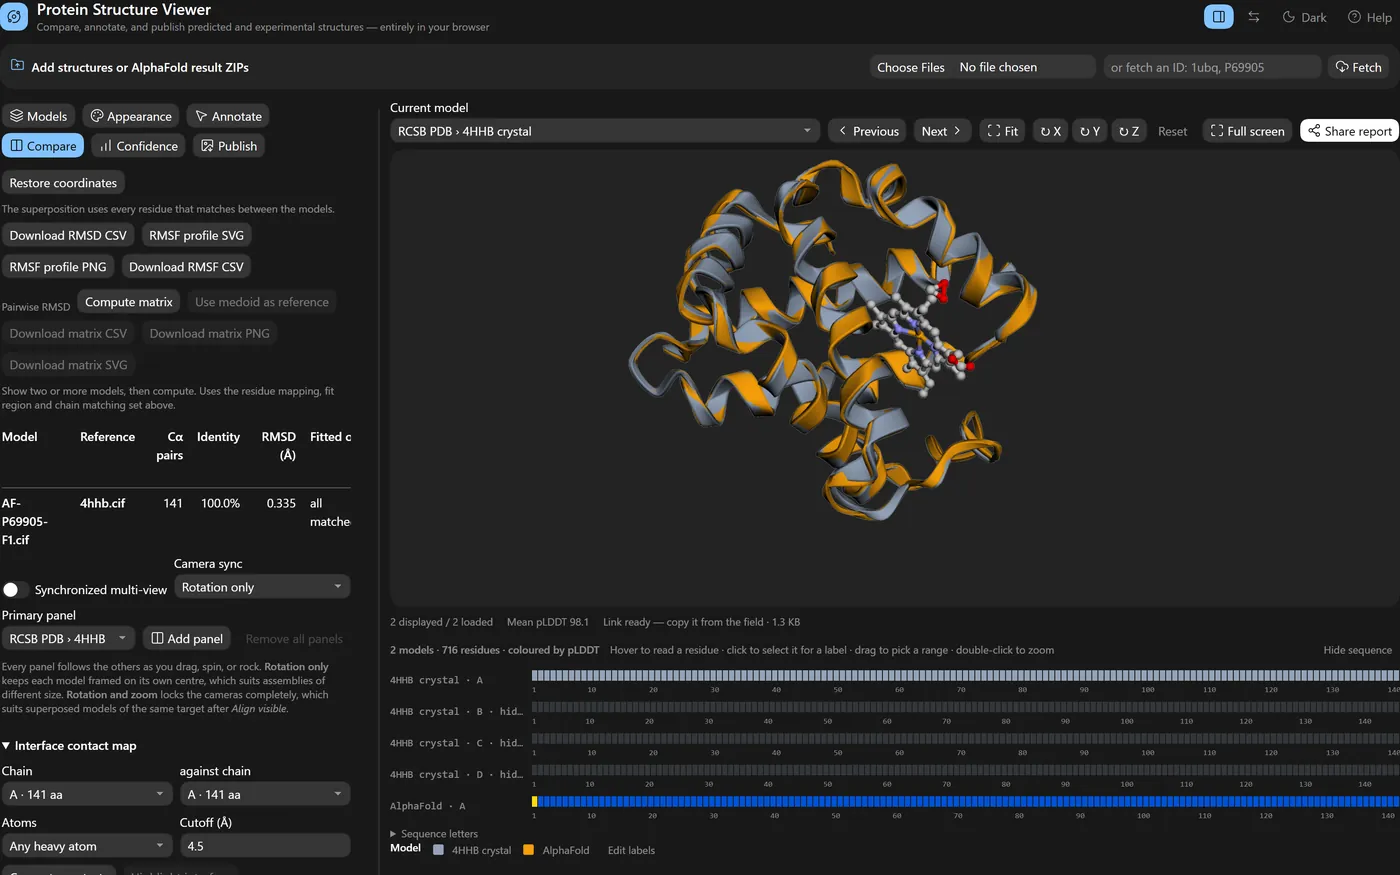This screenshot has width=1400, height=875.
Task: Open the Appearance tab
Action: (x=131, y=116)
